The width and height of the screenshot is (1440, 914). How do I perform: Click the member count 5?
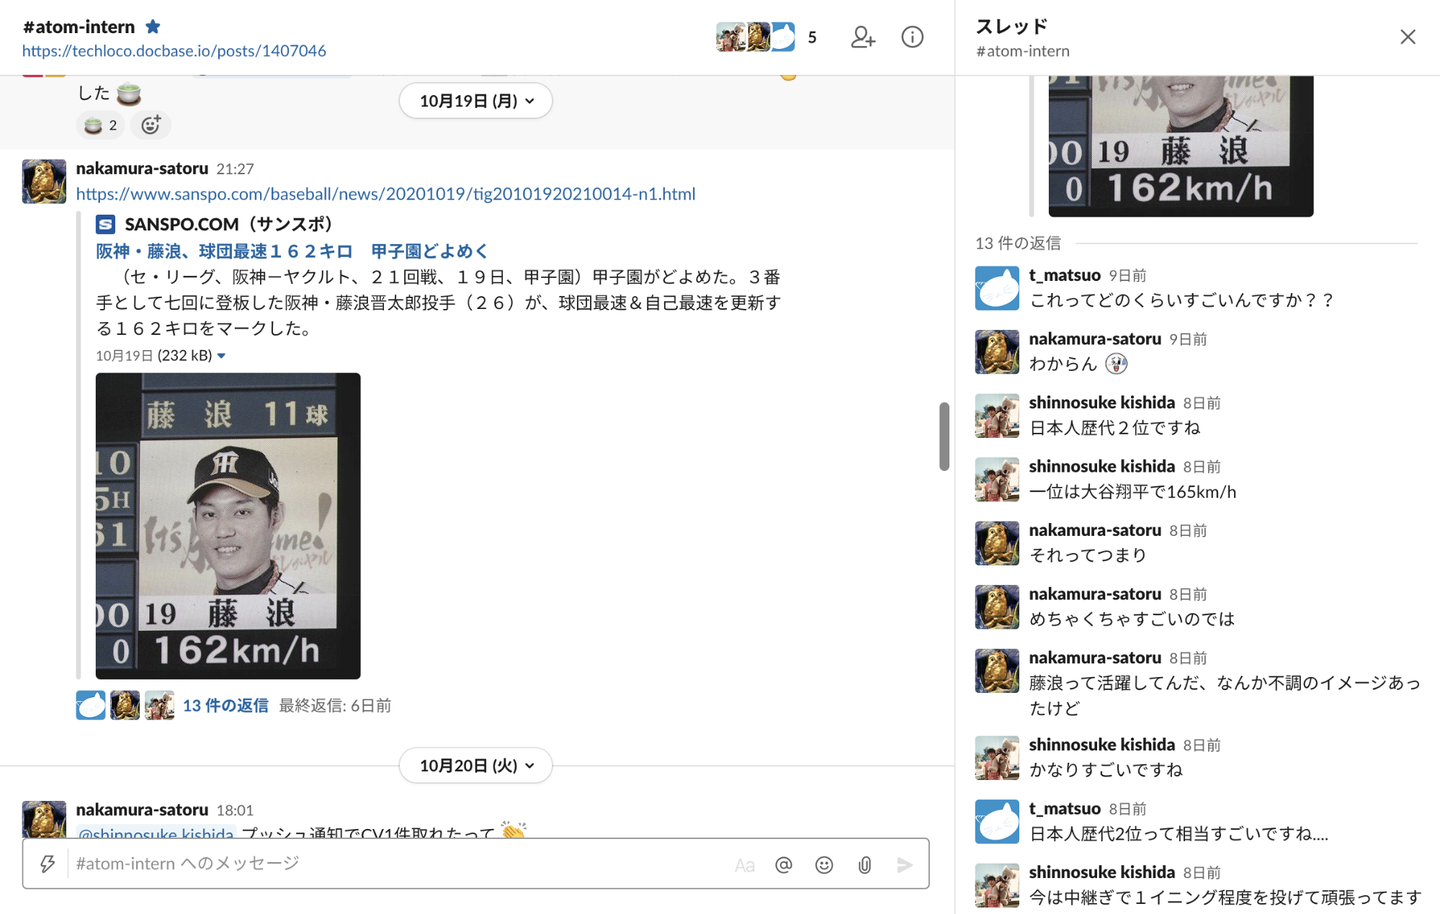[812, 38]
